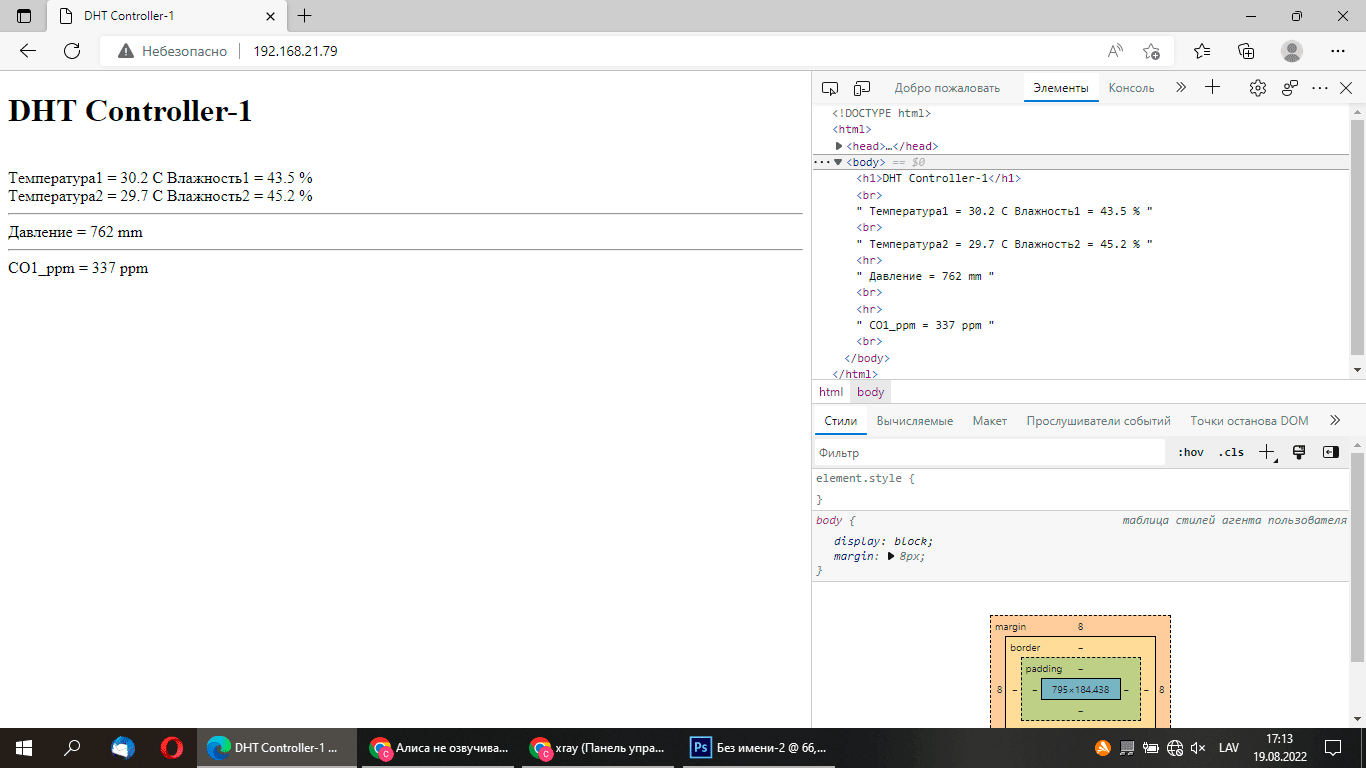This screenshot has width=1366, height=768.
Task: Toggle device emulation mode icon
Action: (x=862, y=88)
